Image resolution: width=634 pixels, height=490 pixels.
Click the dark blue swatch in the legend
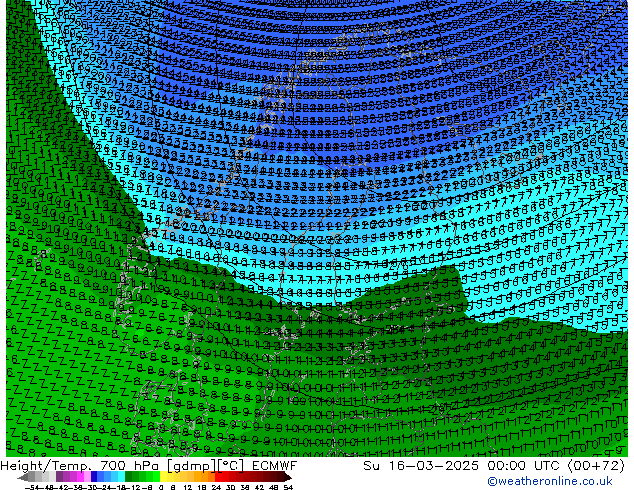tap(94, 476)
